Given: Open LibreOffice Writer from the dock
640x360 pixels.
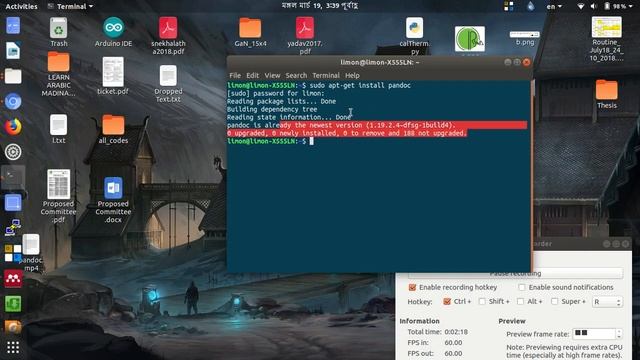Looking at the screenshot, I should (x=13, y=51).
